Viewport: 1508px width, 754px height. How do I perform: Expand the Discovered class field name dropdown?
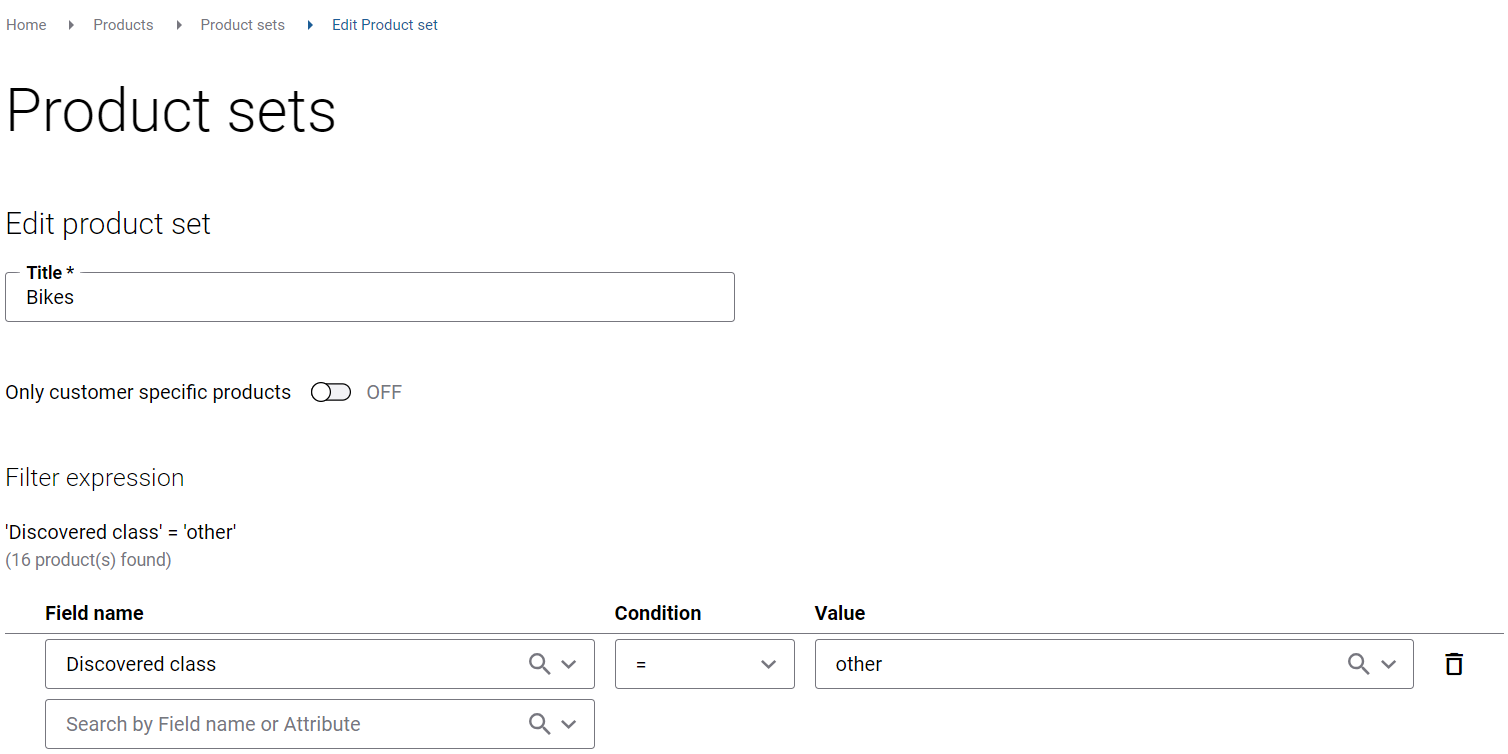click(569, 664)
